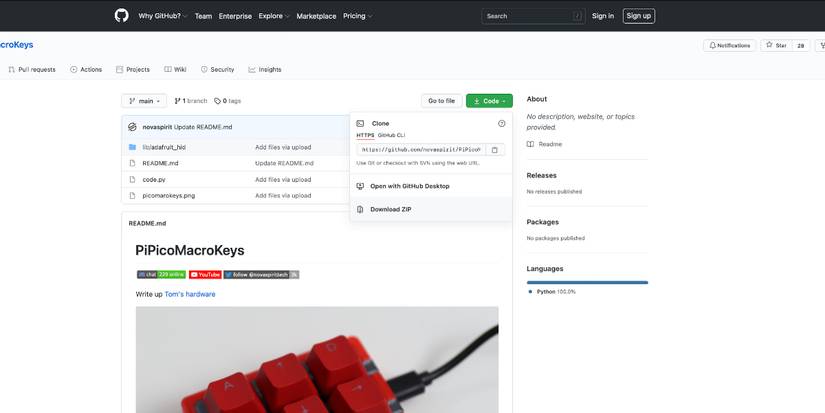
Task: Click the adafruit_hid folder icon
Action: coord(132,147)
